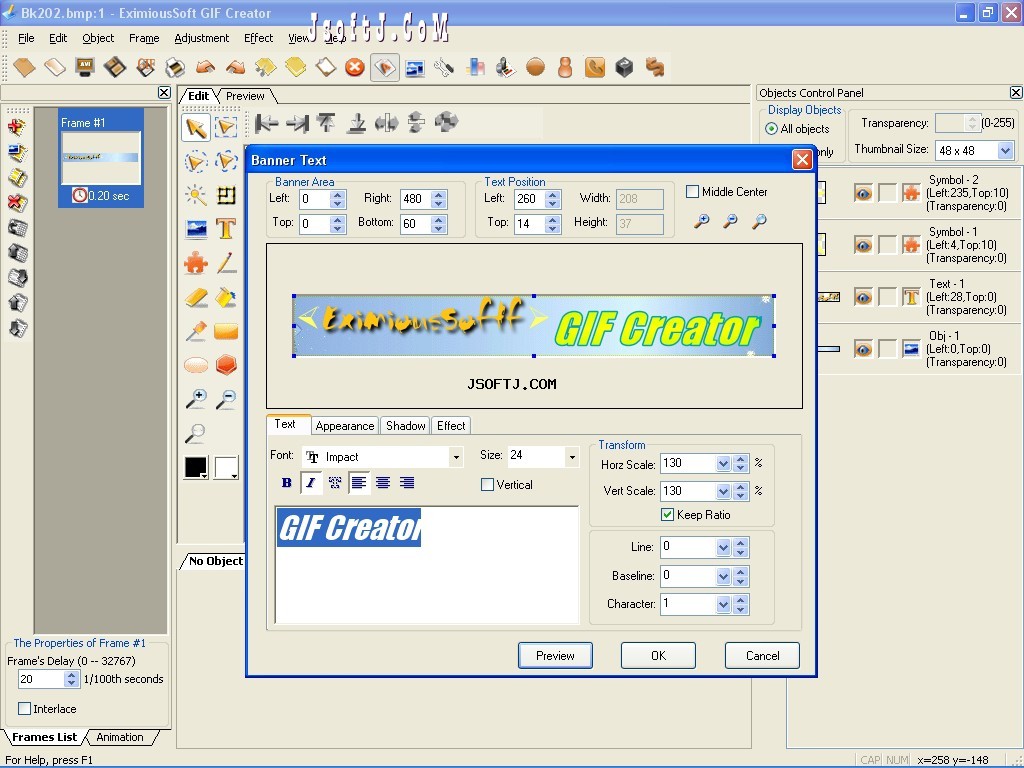
Task: Click the Bold formatting icon
Action: pyautogui.click(x=286, y=483)
